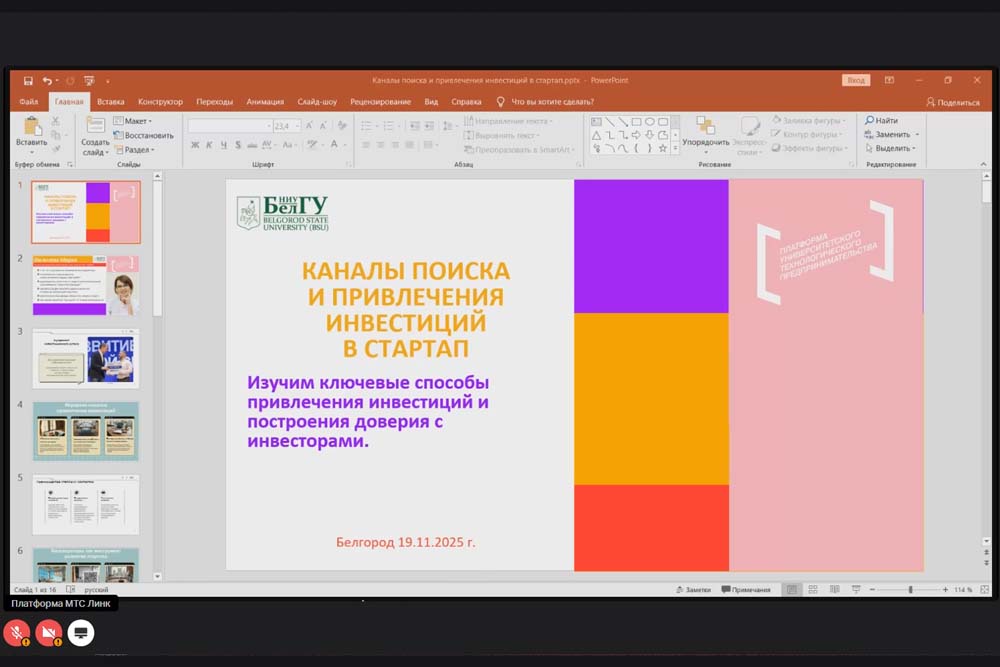Click the Create slide (Создать слайд) icon
The width and height of the screenshot is (1000, 667).
click(96, 126)
